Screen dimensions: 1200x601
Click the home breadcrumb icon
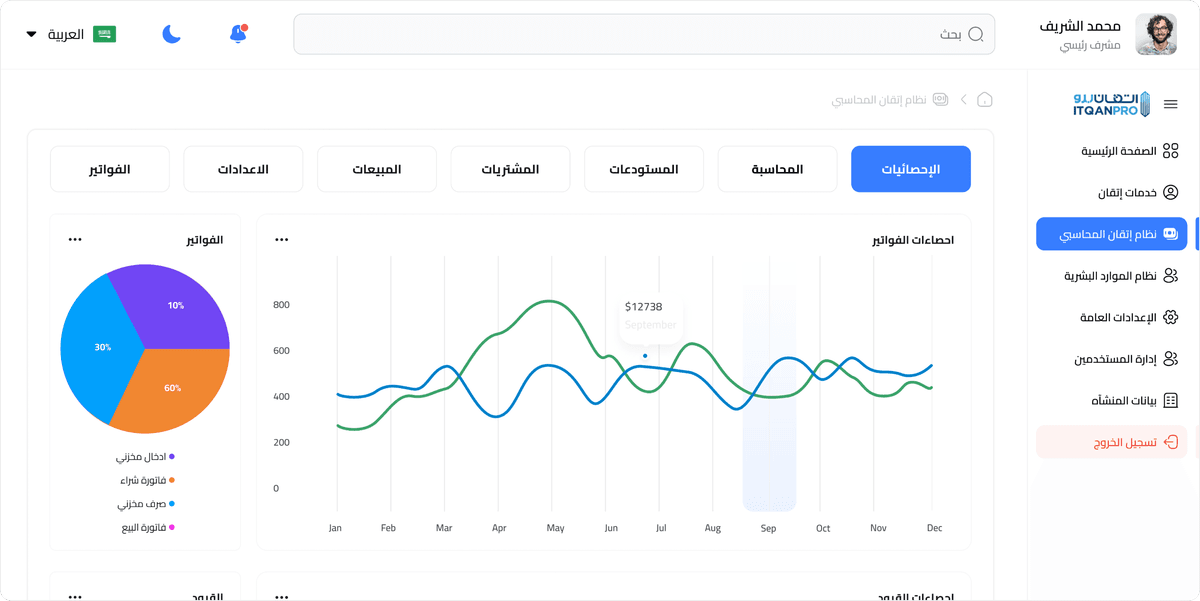(984, 100)
